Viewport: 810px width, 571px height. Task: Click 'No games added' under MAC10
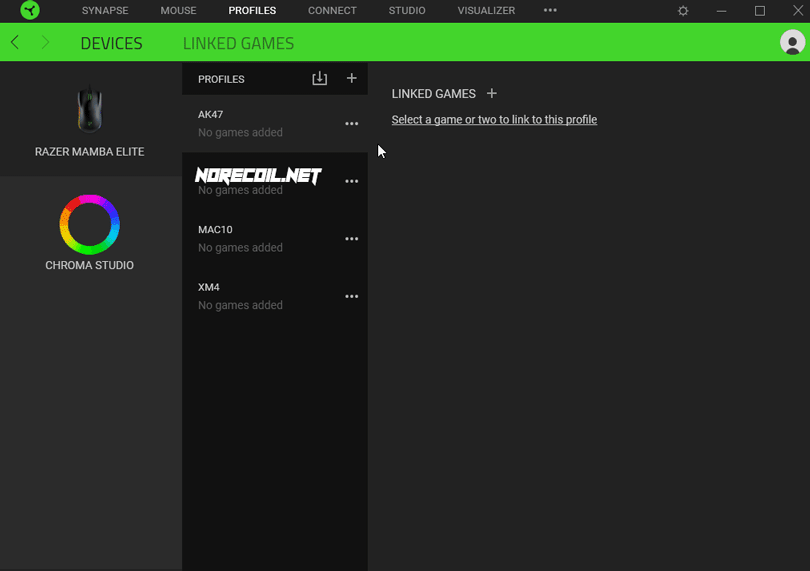[x=240, y=248]
